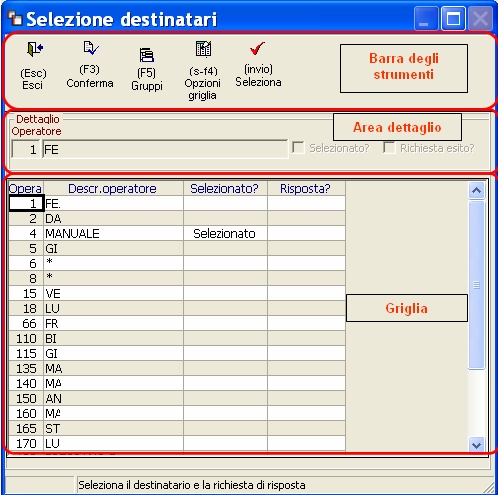Select row 6 asterisk operator
498x495 pixels.
point(177,263)
